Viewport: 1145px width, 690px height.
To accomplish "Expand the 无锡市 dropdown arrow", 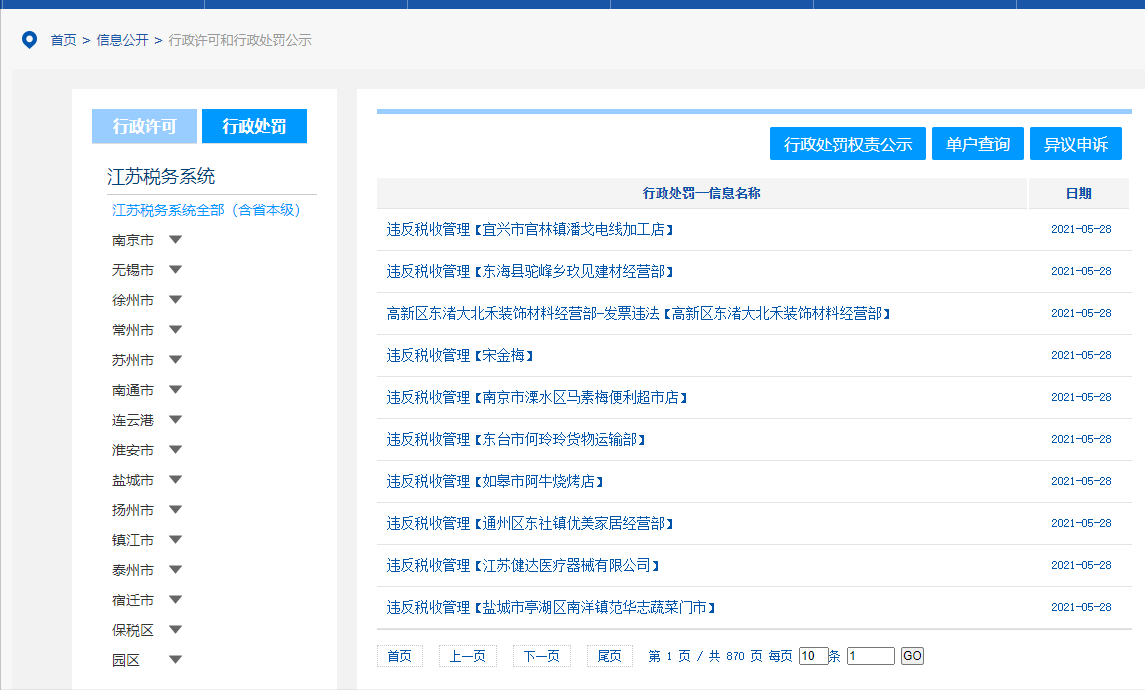I will click(175, 269).
